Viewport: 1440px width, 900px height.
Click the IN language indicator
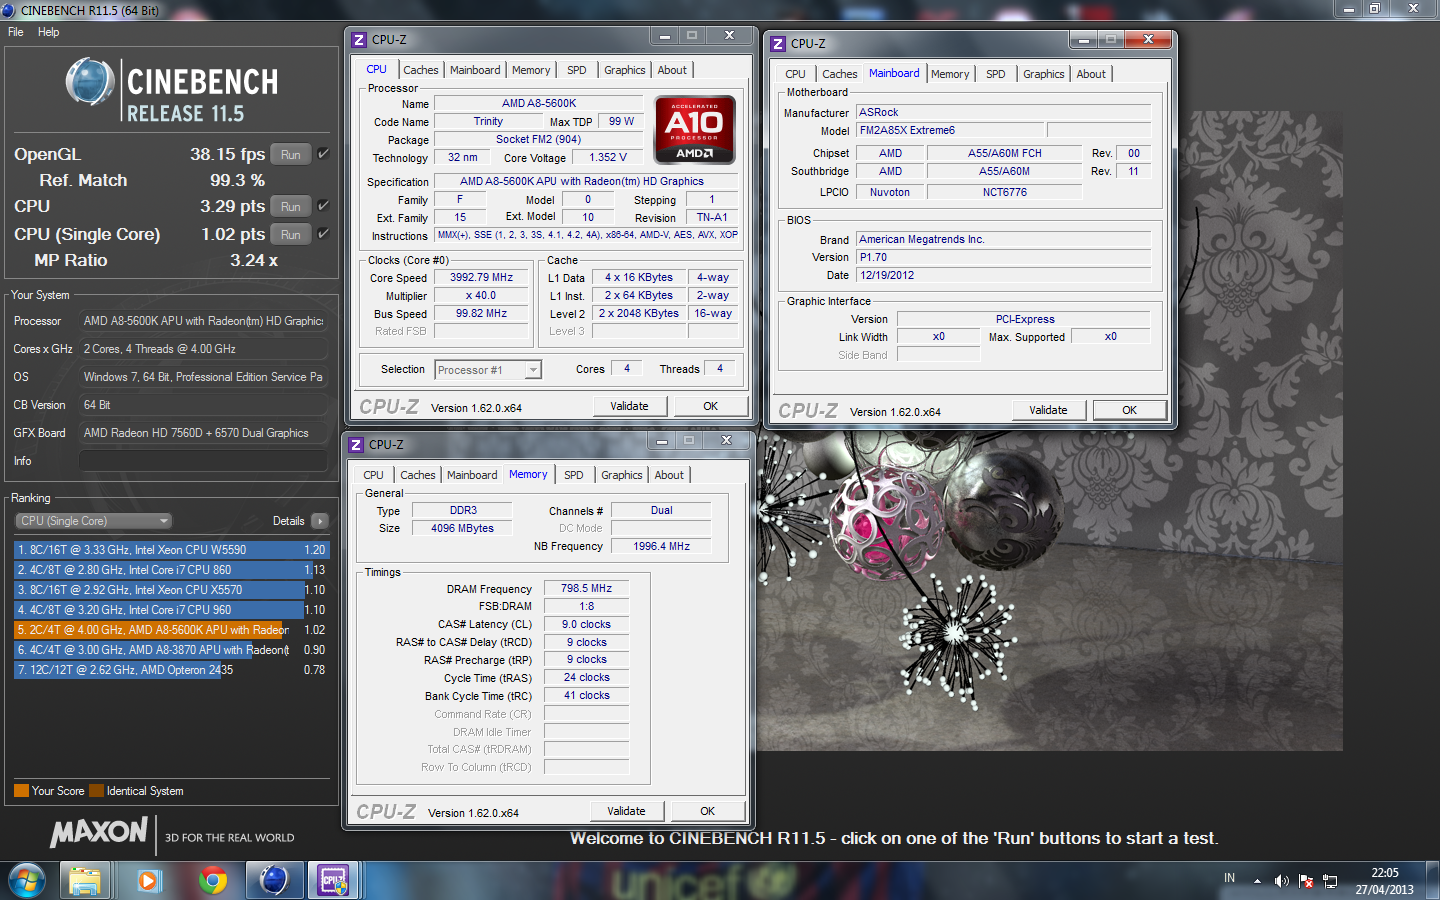[1229, 878]
